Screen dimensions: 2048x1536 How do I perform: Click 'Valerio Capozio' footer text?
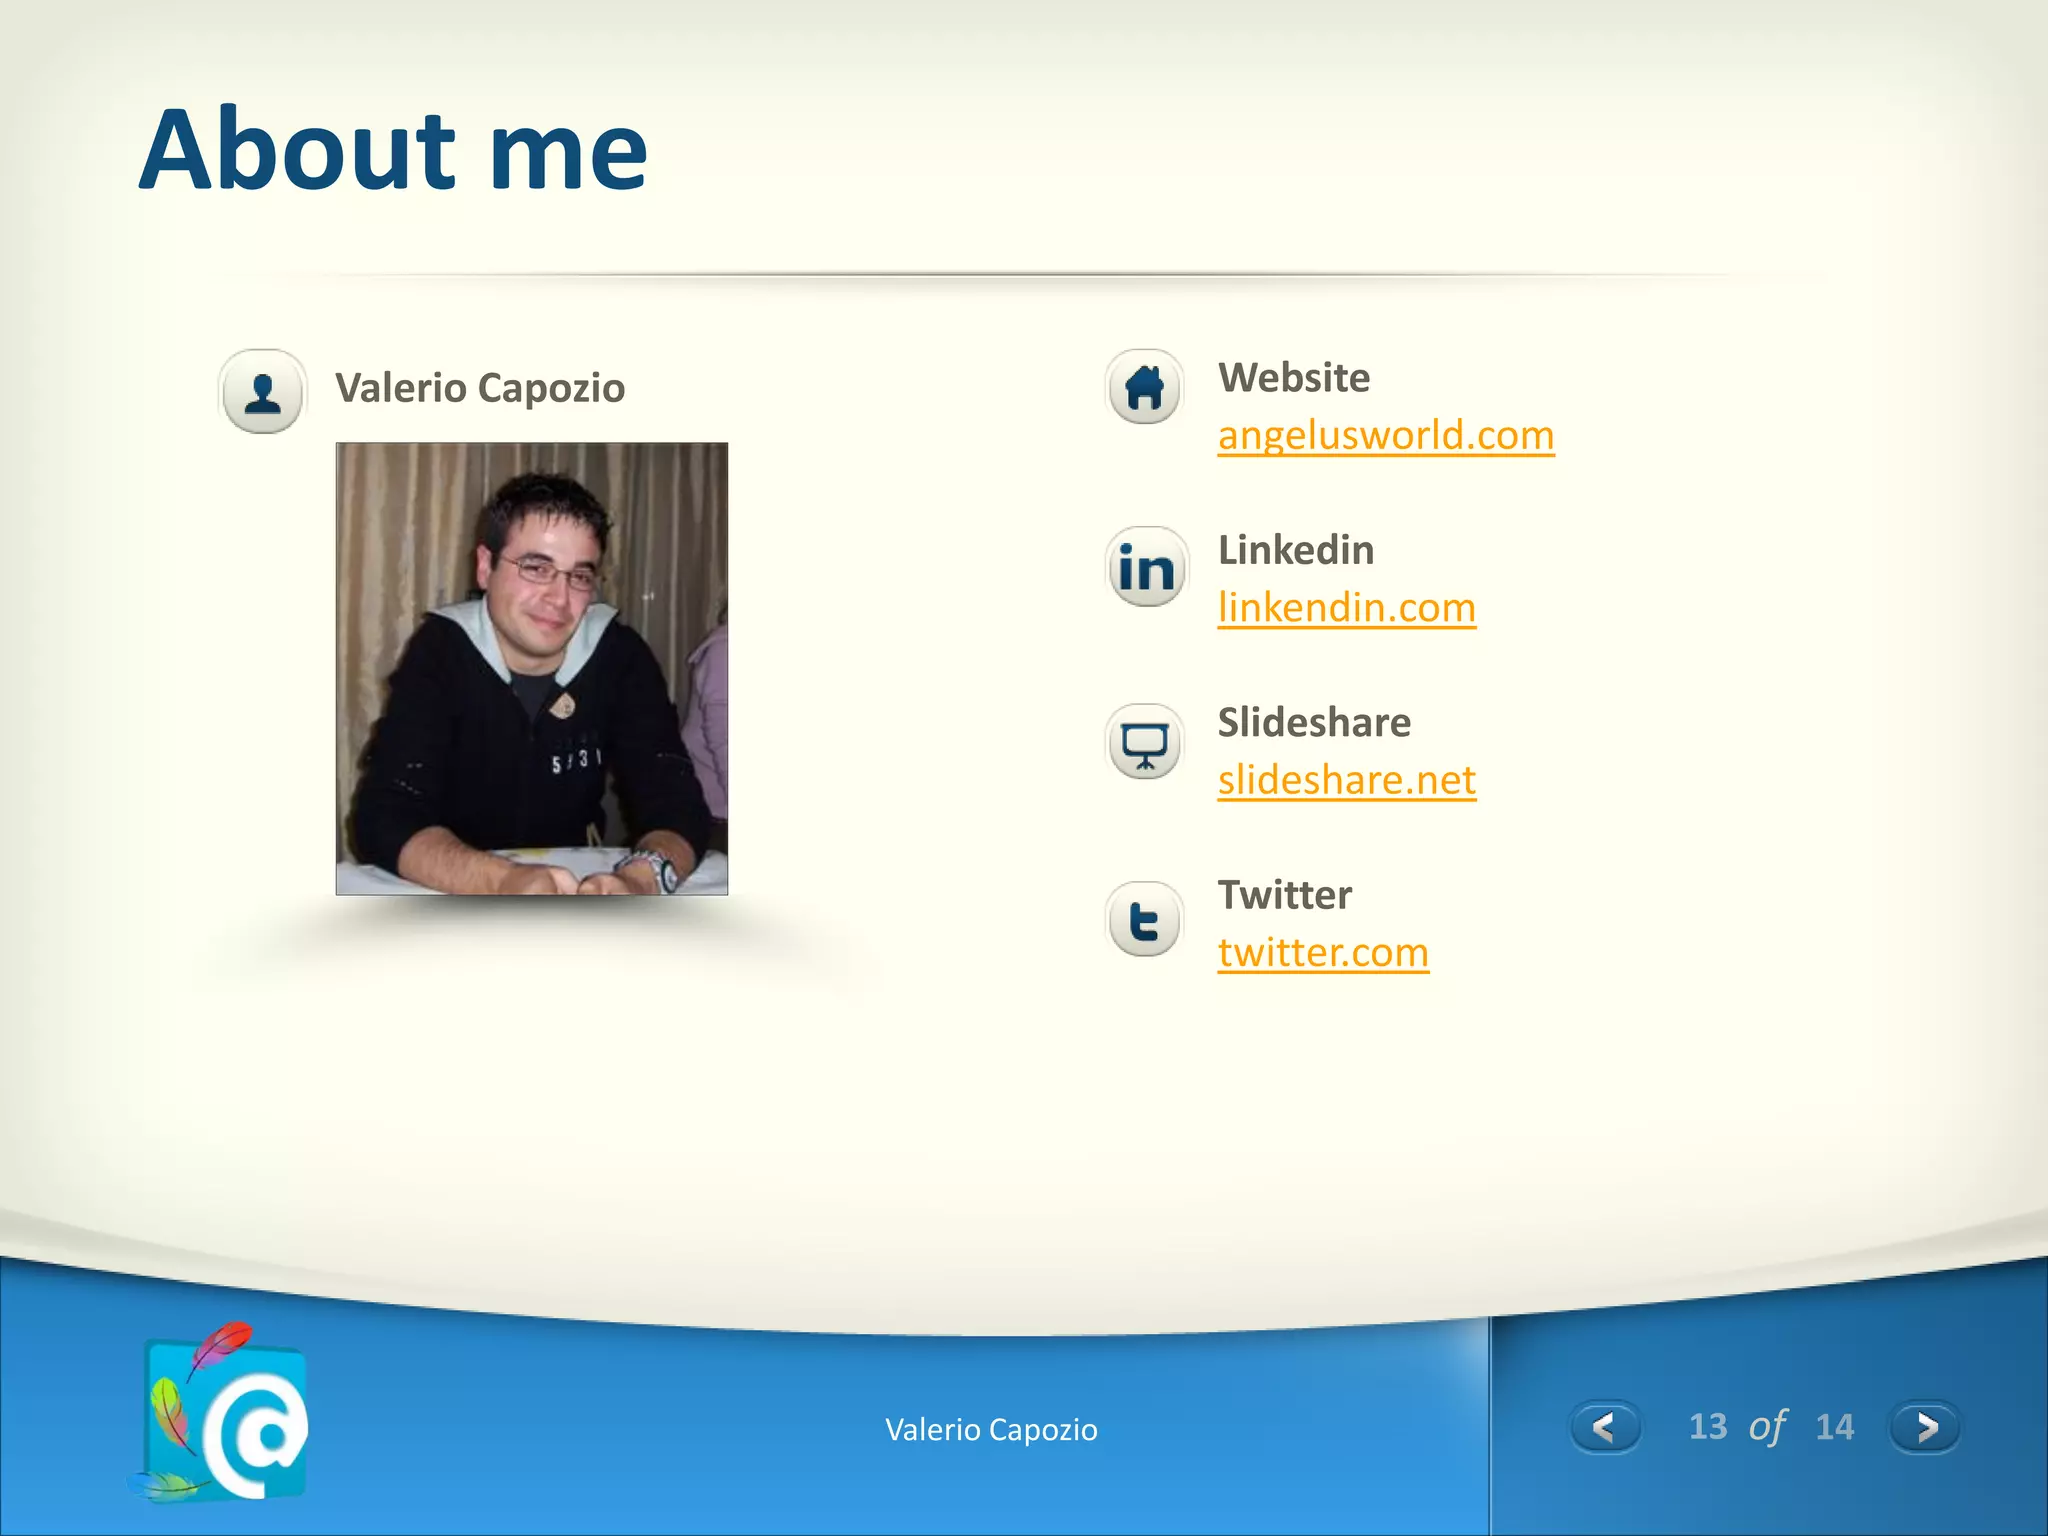point(991,1430)
